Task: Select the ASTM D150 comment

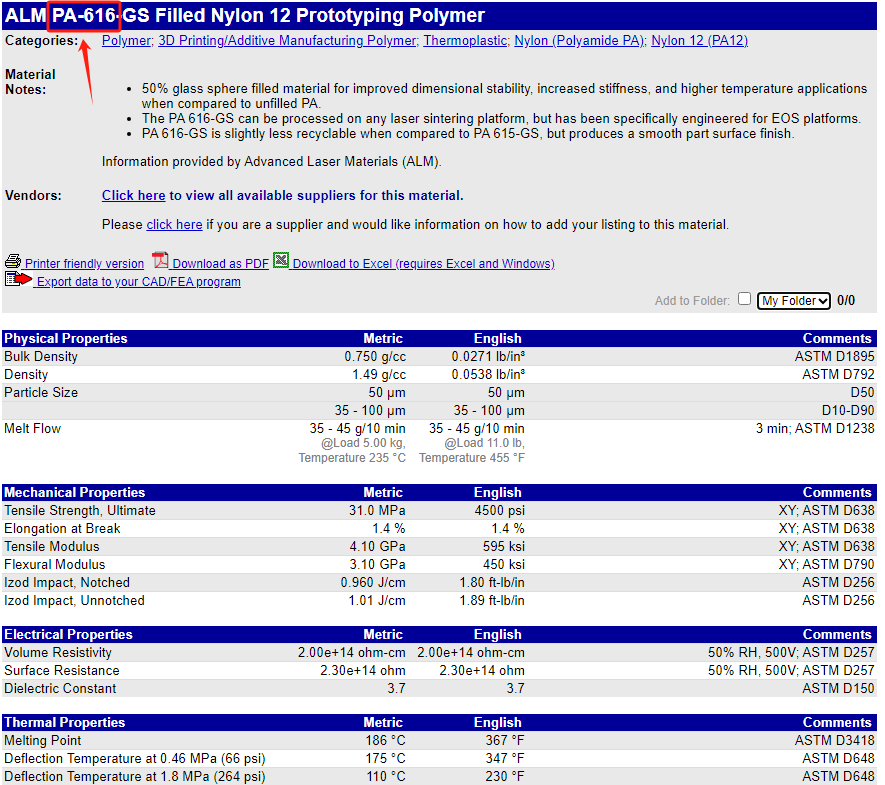Action: 838,689
